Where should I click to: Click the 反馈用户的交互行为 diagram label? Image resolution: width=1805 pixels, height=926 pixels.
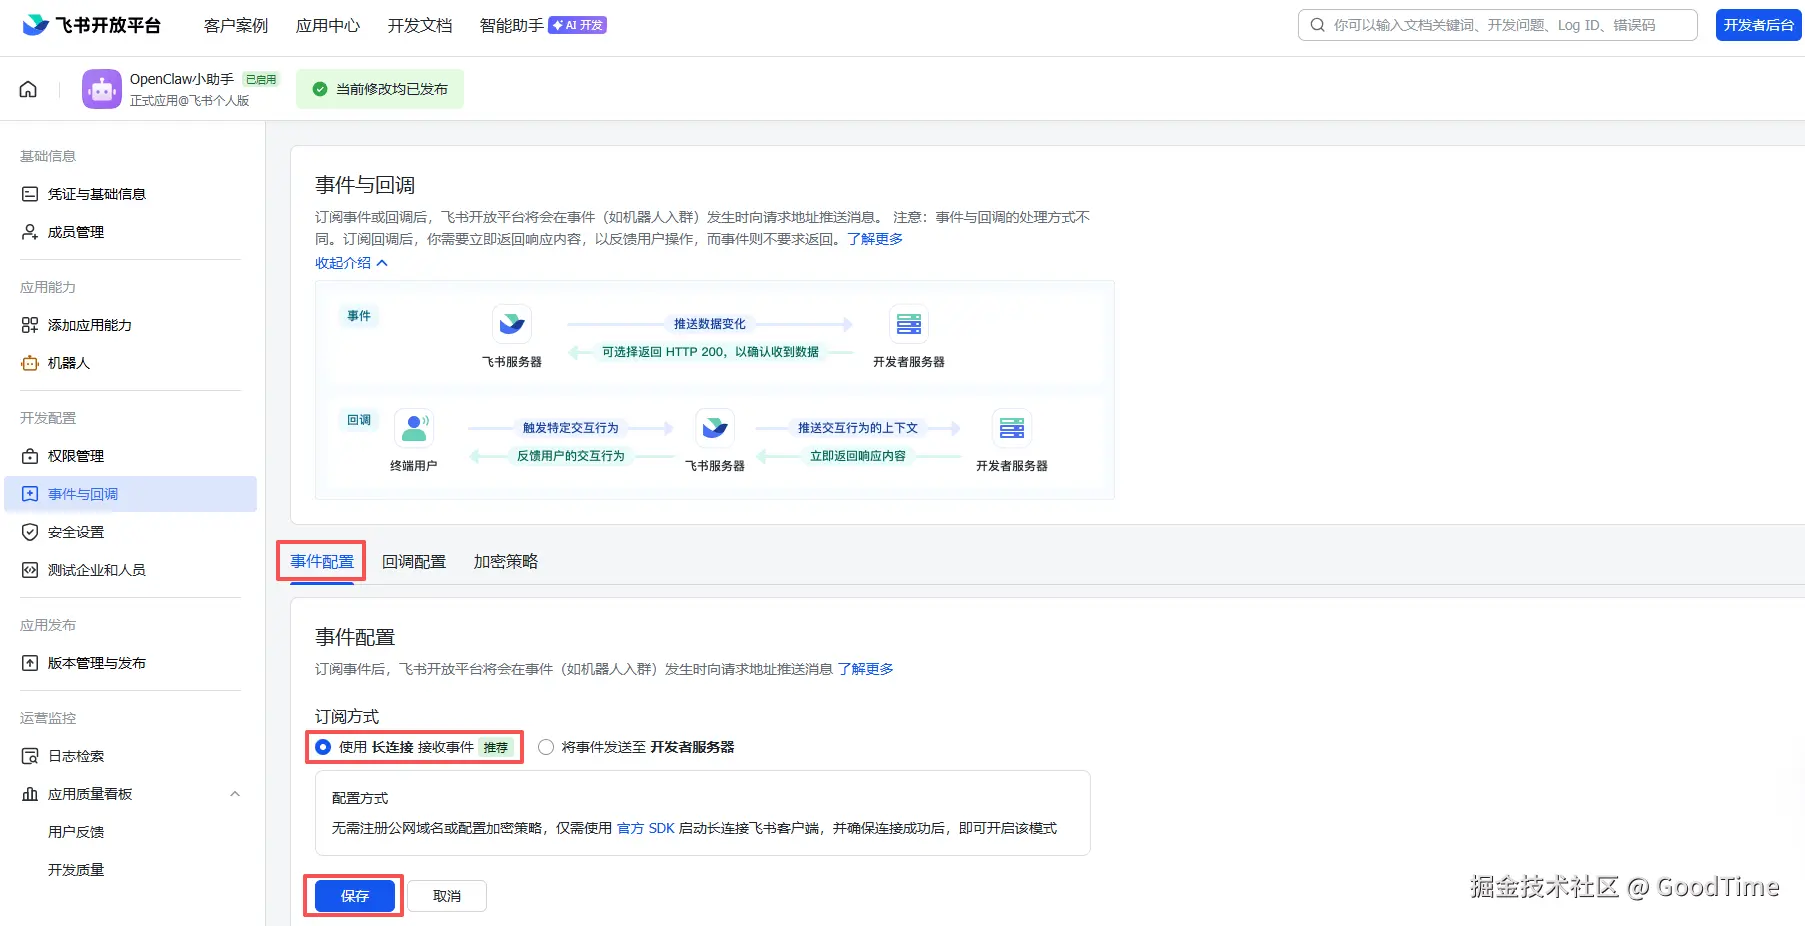click(x=571, y=456)
